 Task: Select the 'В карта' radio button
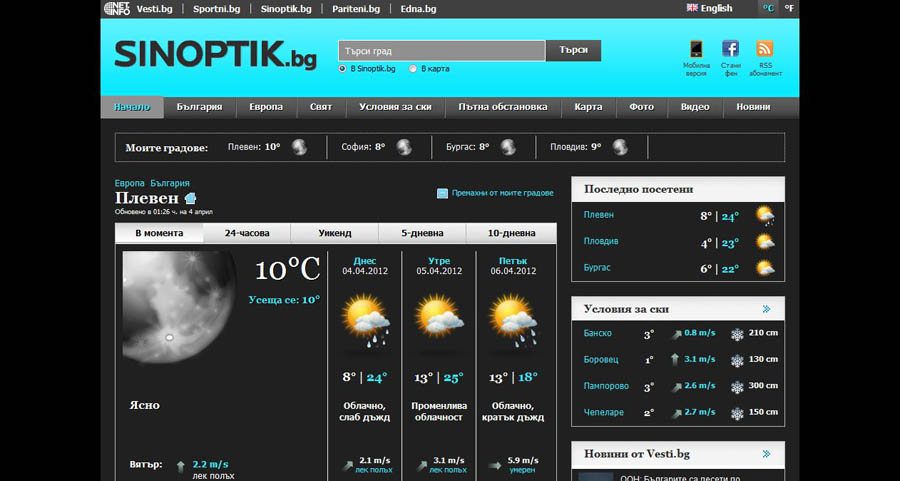pyautogui.click(x=413, y=68)
